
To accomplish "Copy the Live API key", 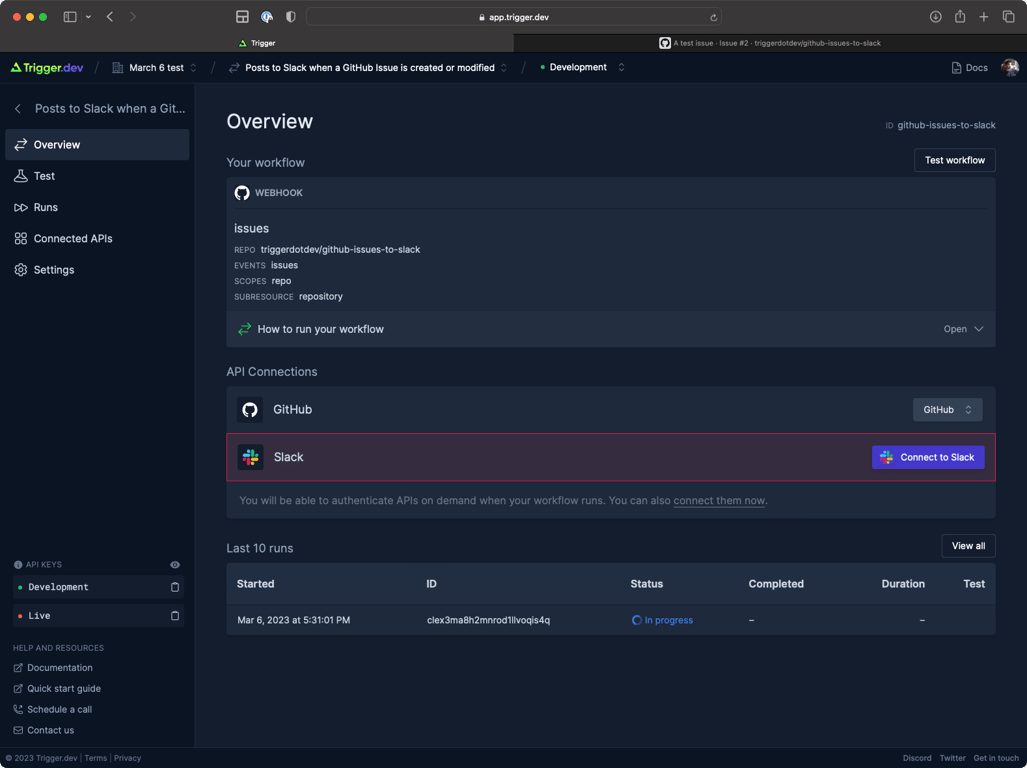I will [175, 615].
